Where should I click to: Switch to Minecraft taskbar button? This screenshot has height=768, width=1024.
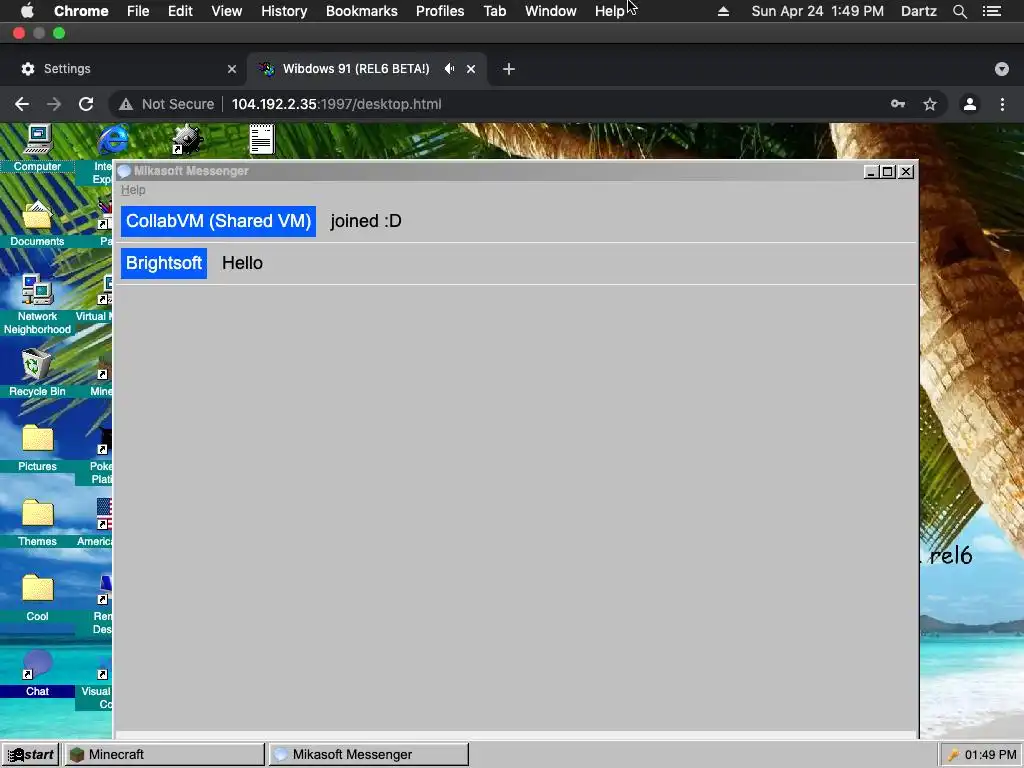164,754
